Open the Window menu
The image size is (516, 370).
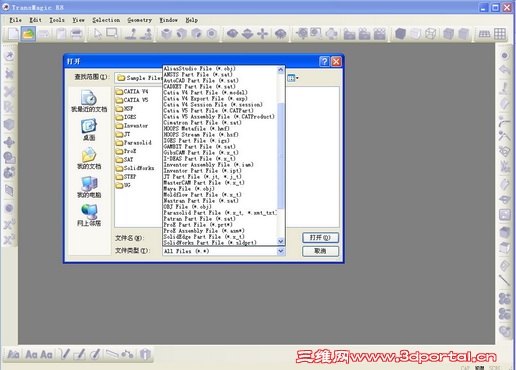click(x=168, y=20)
